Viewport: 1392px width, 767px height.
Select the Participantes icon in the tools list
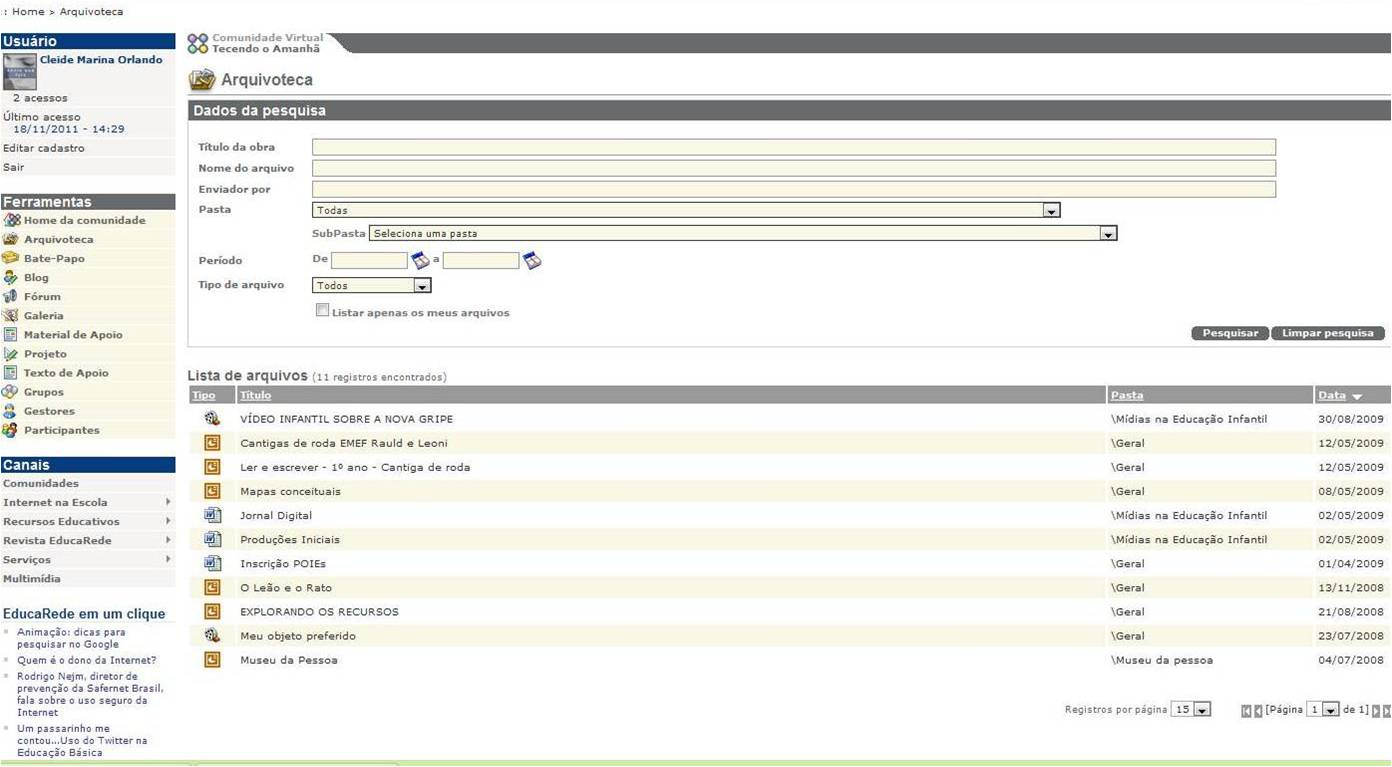pos(11,430)
